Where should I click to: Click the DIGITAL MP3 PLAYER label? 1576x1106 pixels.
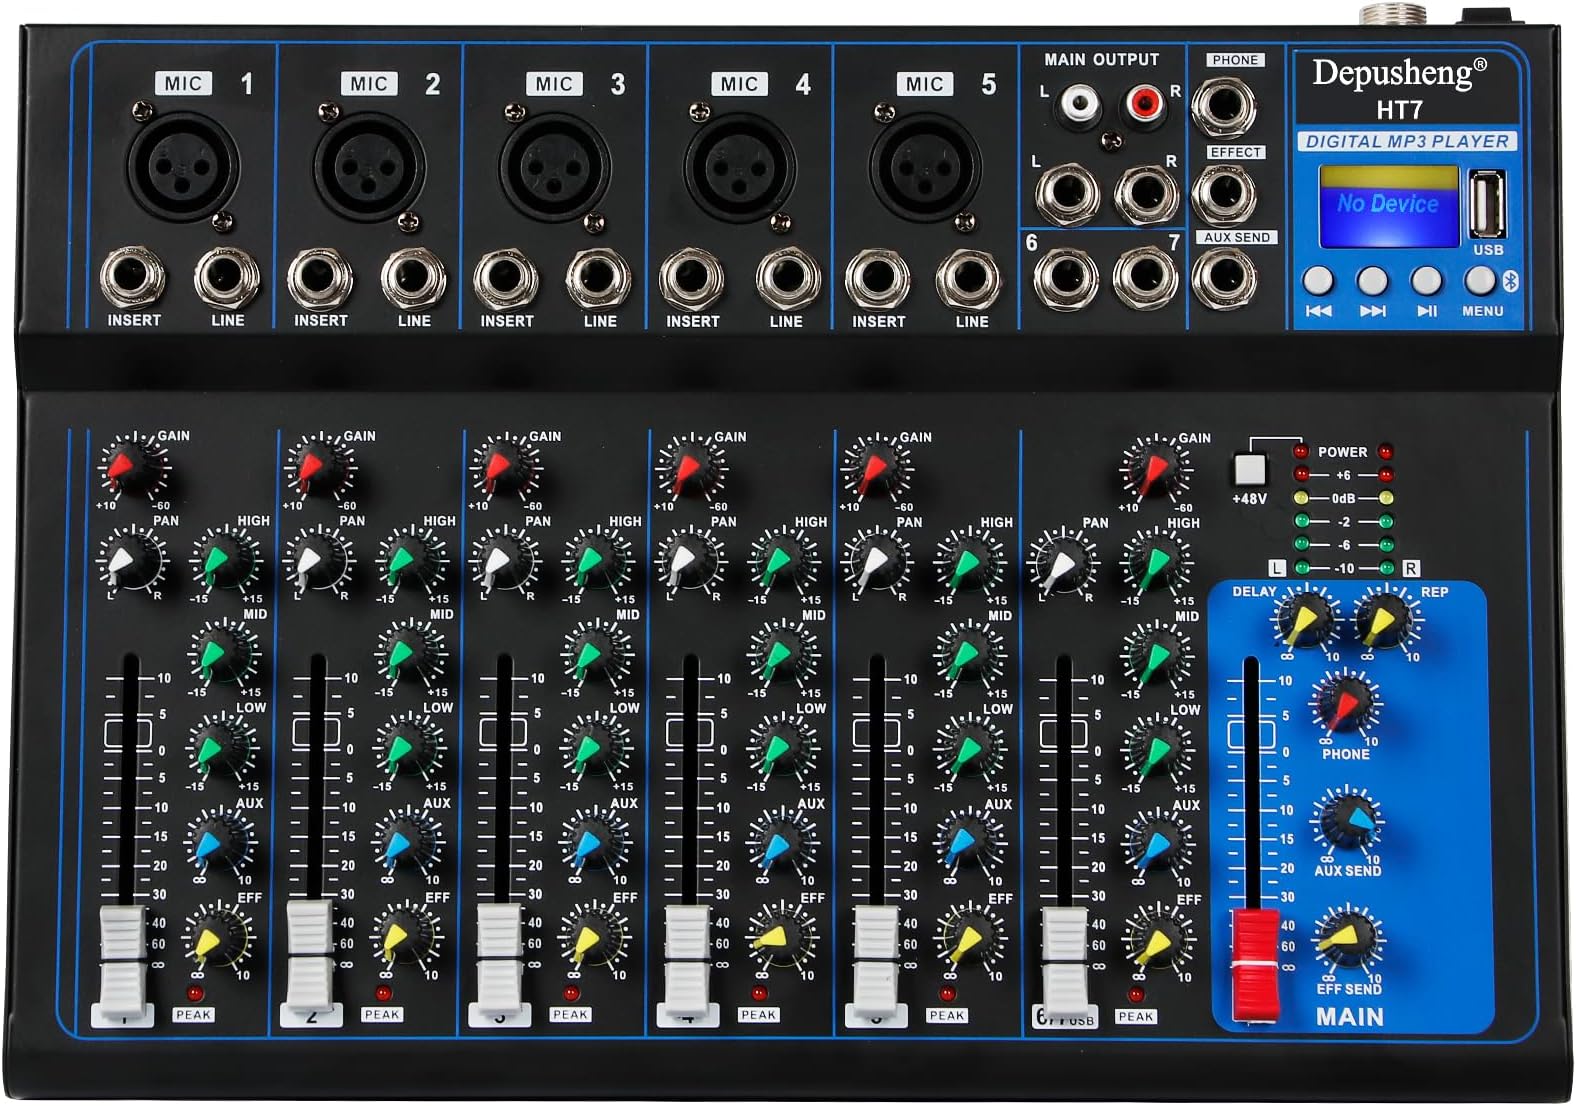[1406, 141]
